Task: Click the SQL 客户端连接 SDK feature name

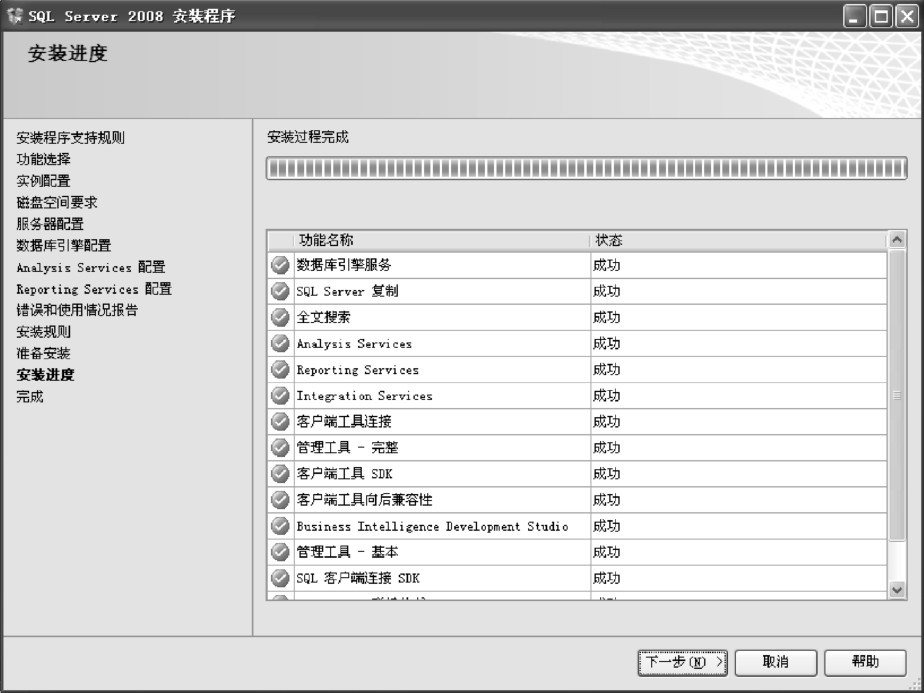Action: pos(358,578)
